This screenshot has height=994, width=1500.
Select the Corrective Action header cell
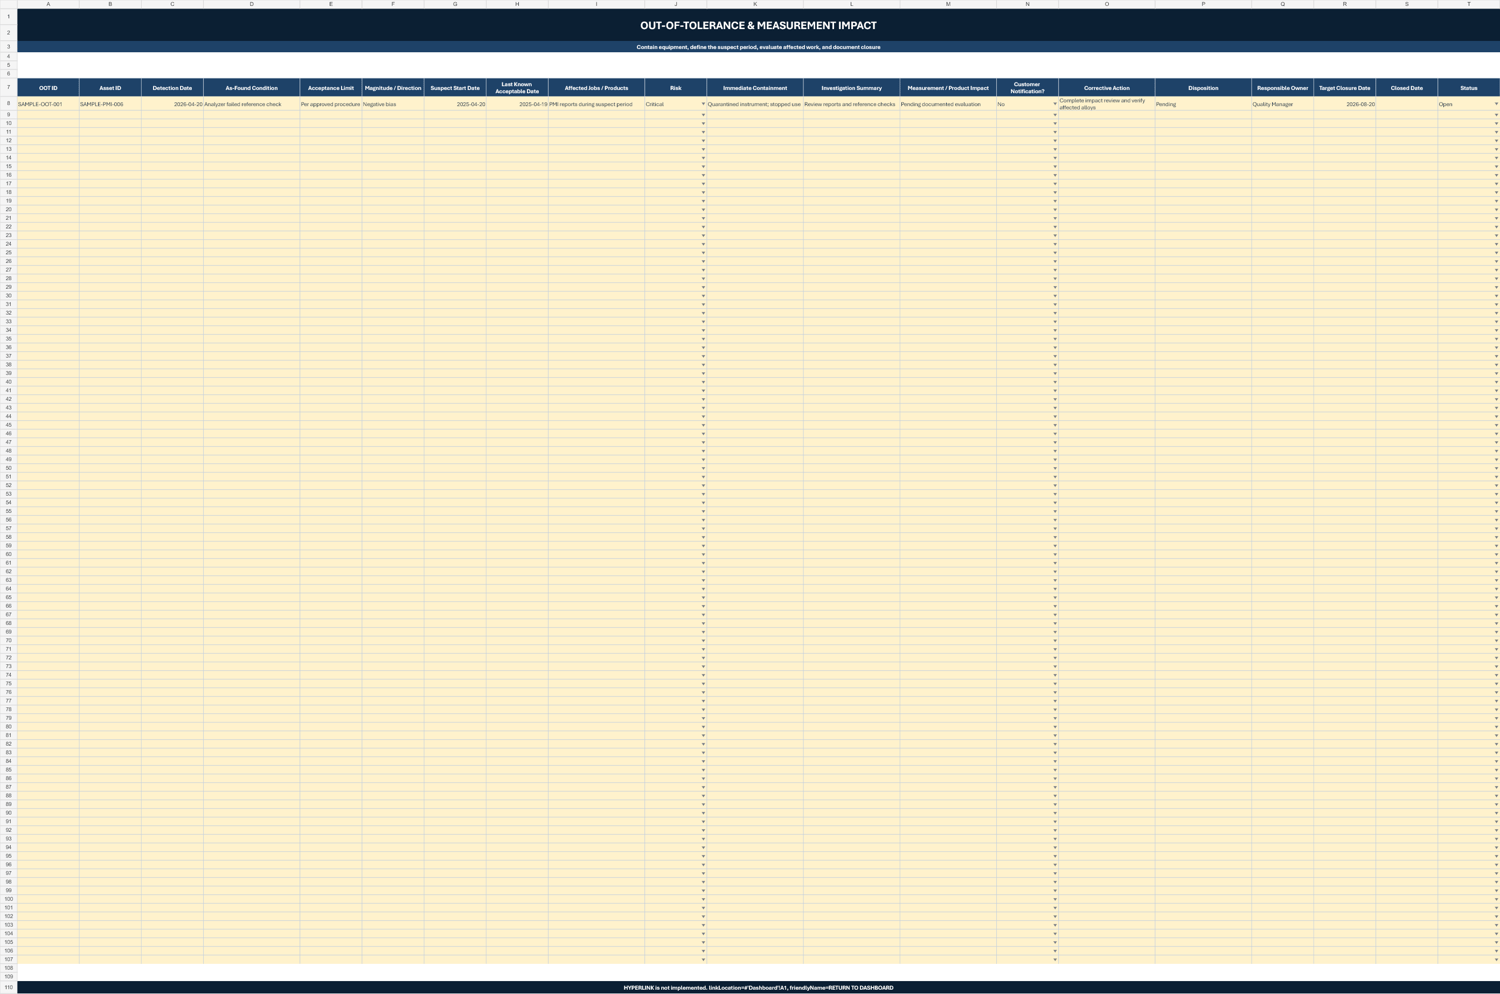1106,88
